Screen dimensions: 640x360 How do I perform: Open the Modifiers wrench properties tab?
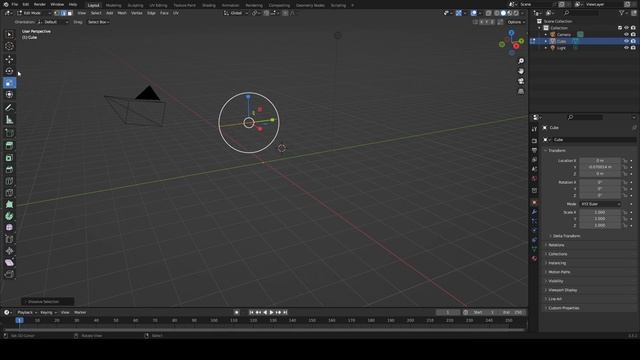tap(534, 212)
